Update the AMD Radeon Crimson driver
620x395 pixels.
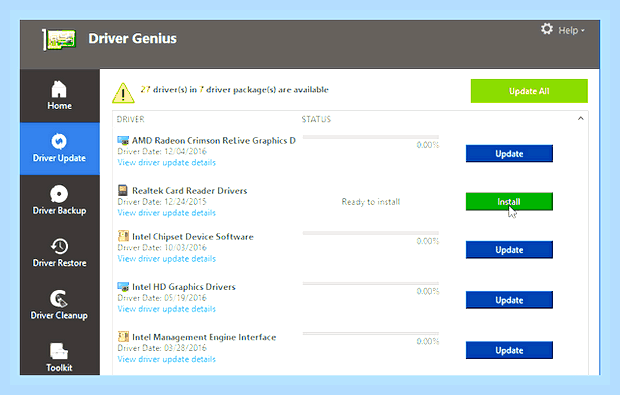pyautogui.click(x=509, y=153)
